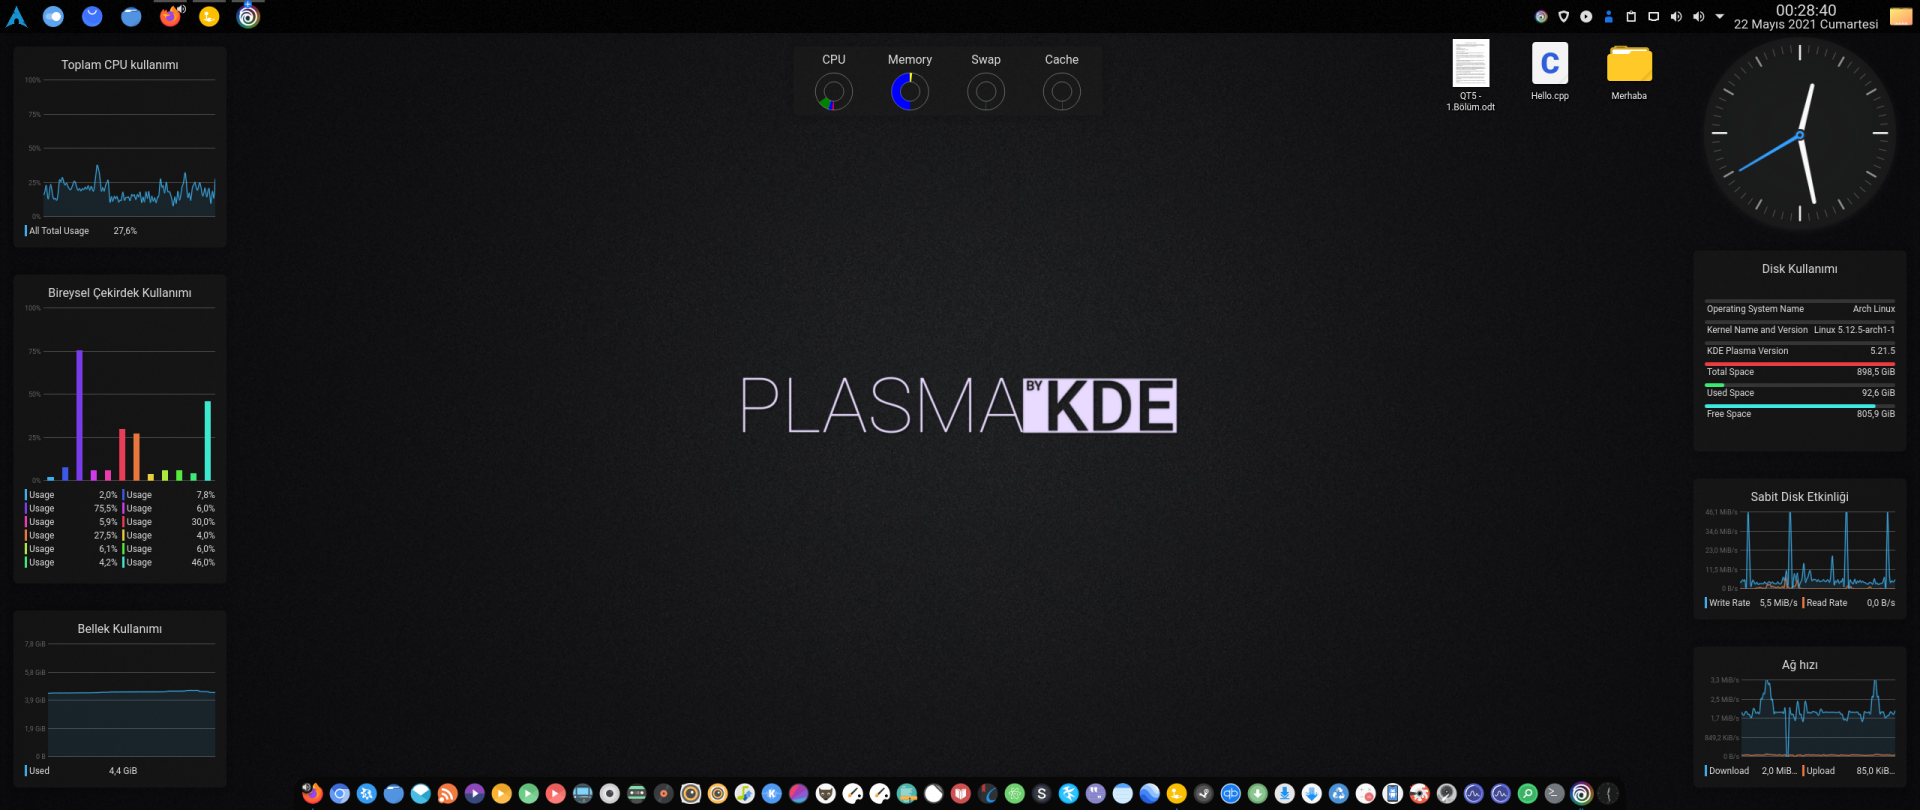Image resolution: width=1920 pixels, height=810 pixels.
Task: Click the All Total Usage legend entry
Action: [81, 231]
